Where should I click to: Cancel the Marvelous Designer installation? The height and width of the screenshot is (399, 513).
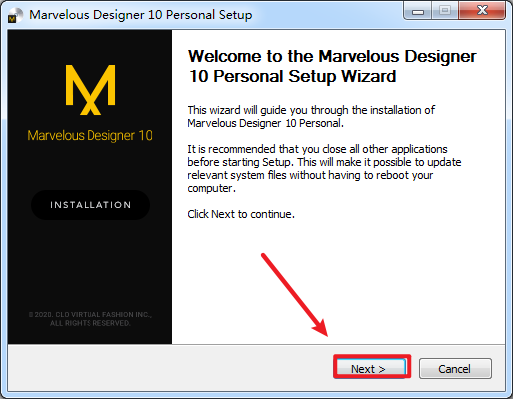pyautogui.click(x=455, y=368)
